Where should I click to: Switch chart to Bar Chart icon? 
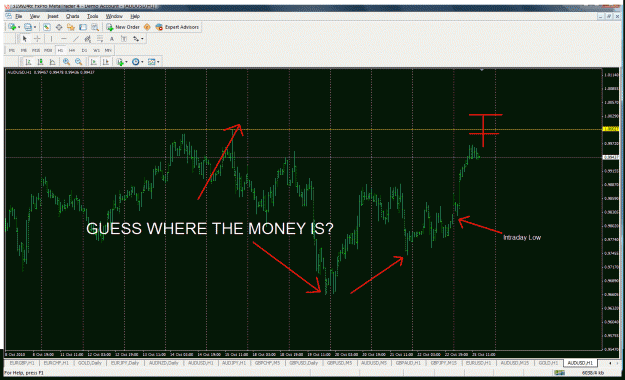(x=28, y=62)
